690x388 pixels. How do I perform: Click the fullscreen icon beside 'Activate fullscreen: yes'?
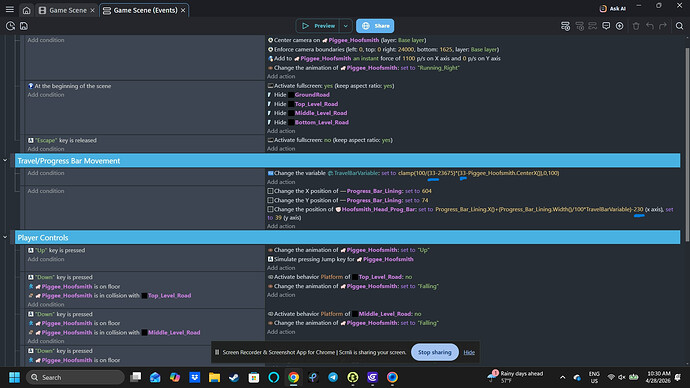pyautogui.click(x=270, y=86)
